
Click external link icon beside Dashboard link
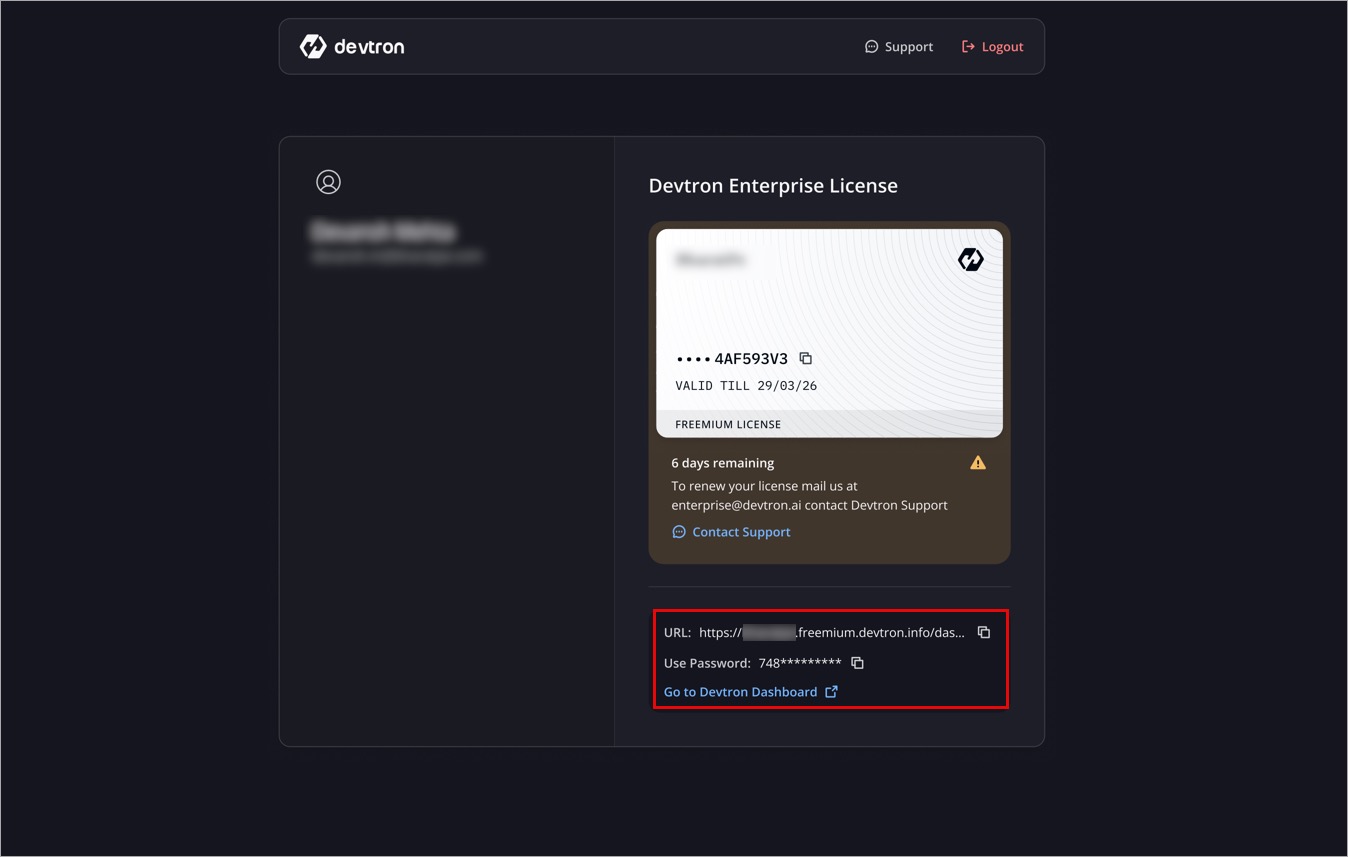(x=831, y=692)
